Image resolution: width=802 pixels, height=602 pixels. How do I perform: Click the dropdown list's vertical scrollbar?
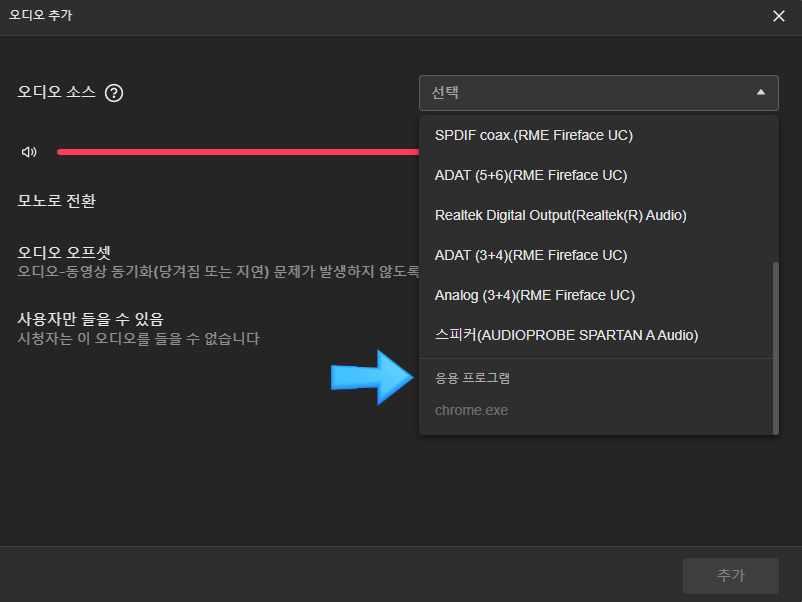click(x=775, y=347)
